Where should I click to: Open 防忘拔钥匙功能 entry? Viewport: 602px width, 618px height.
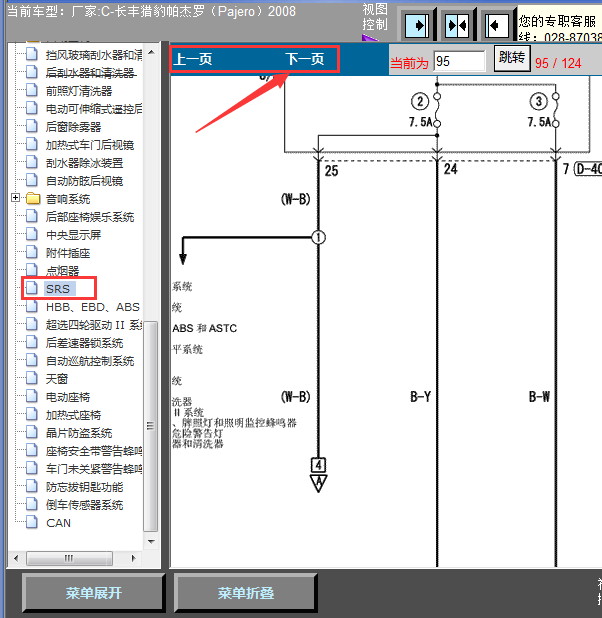coord(84,487)
